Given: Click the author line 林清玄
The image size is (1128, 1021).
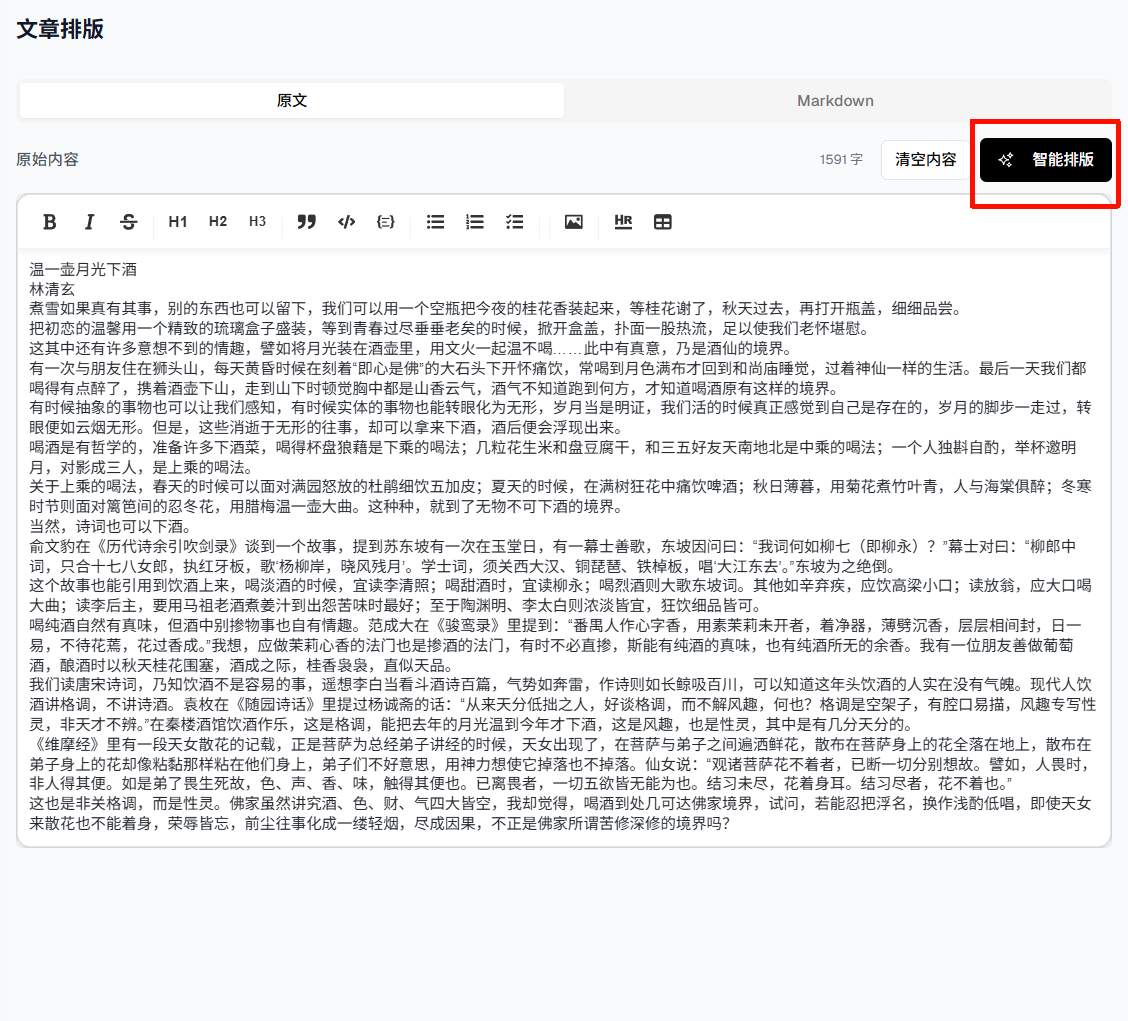Looking at the screenshot, I should [52, 289].
